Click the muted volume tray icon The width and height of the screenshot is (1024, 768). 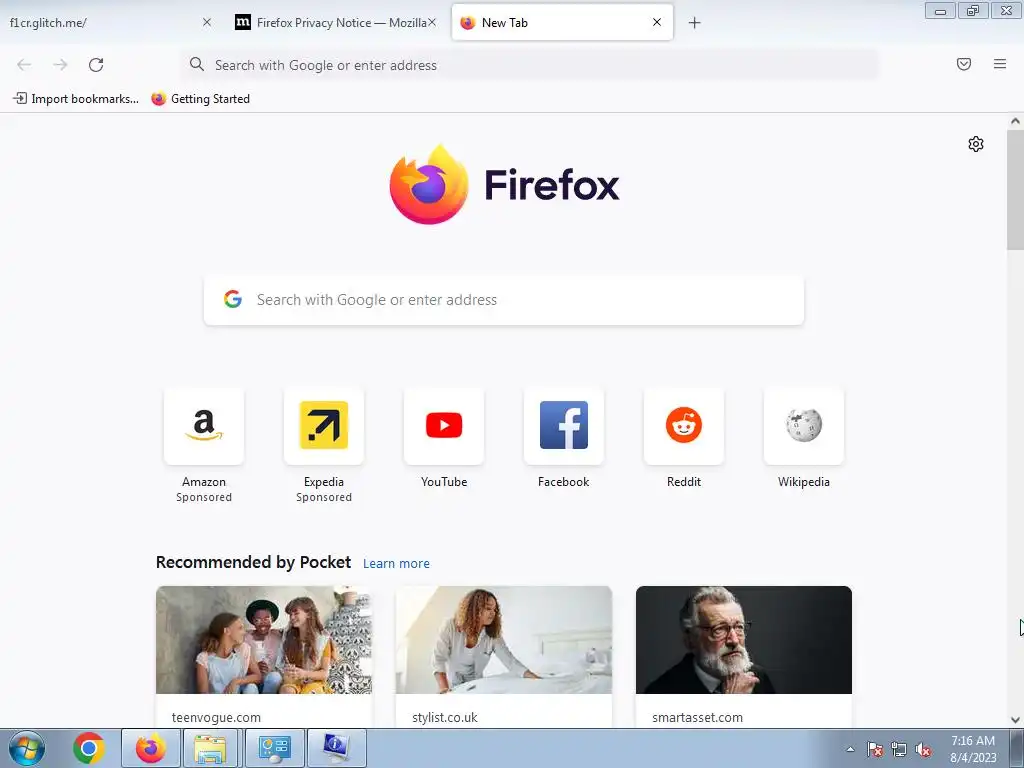coord(923,749)
